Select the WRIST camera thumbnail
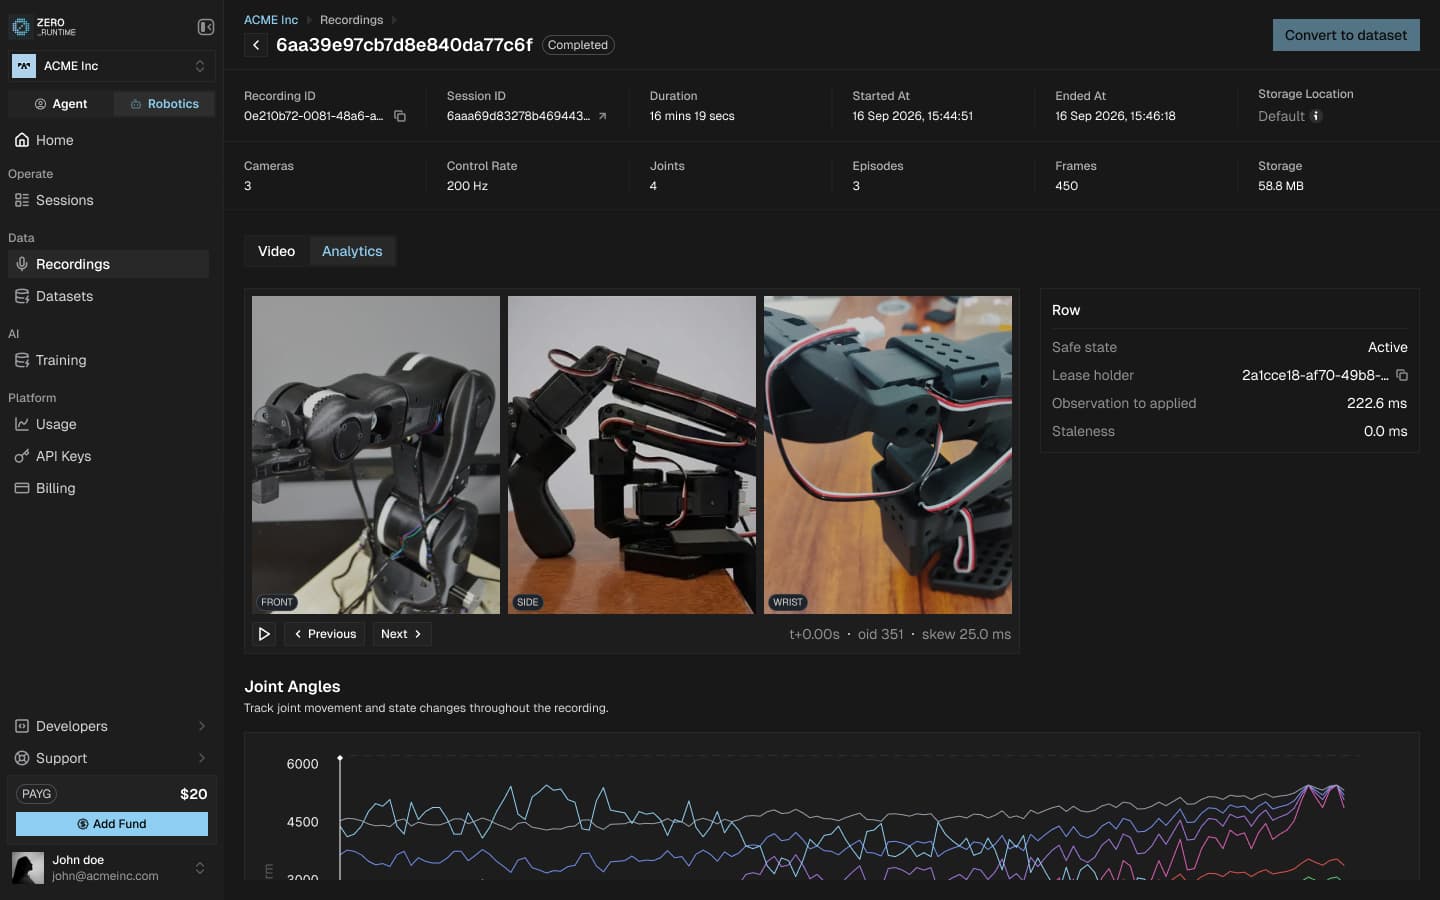Viewport: 1440px width, 900px height. pos(888,455)
